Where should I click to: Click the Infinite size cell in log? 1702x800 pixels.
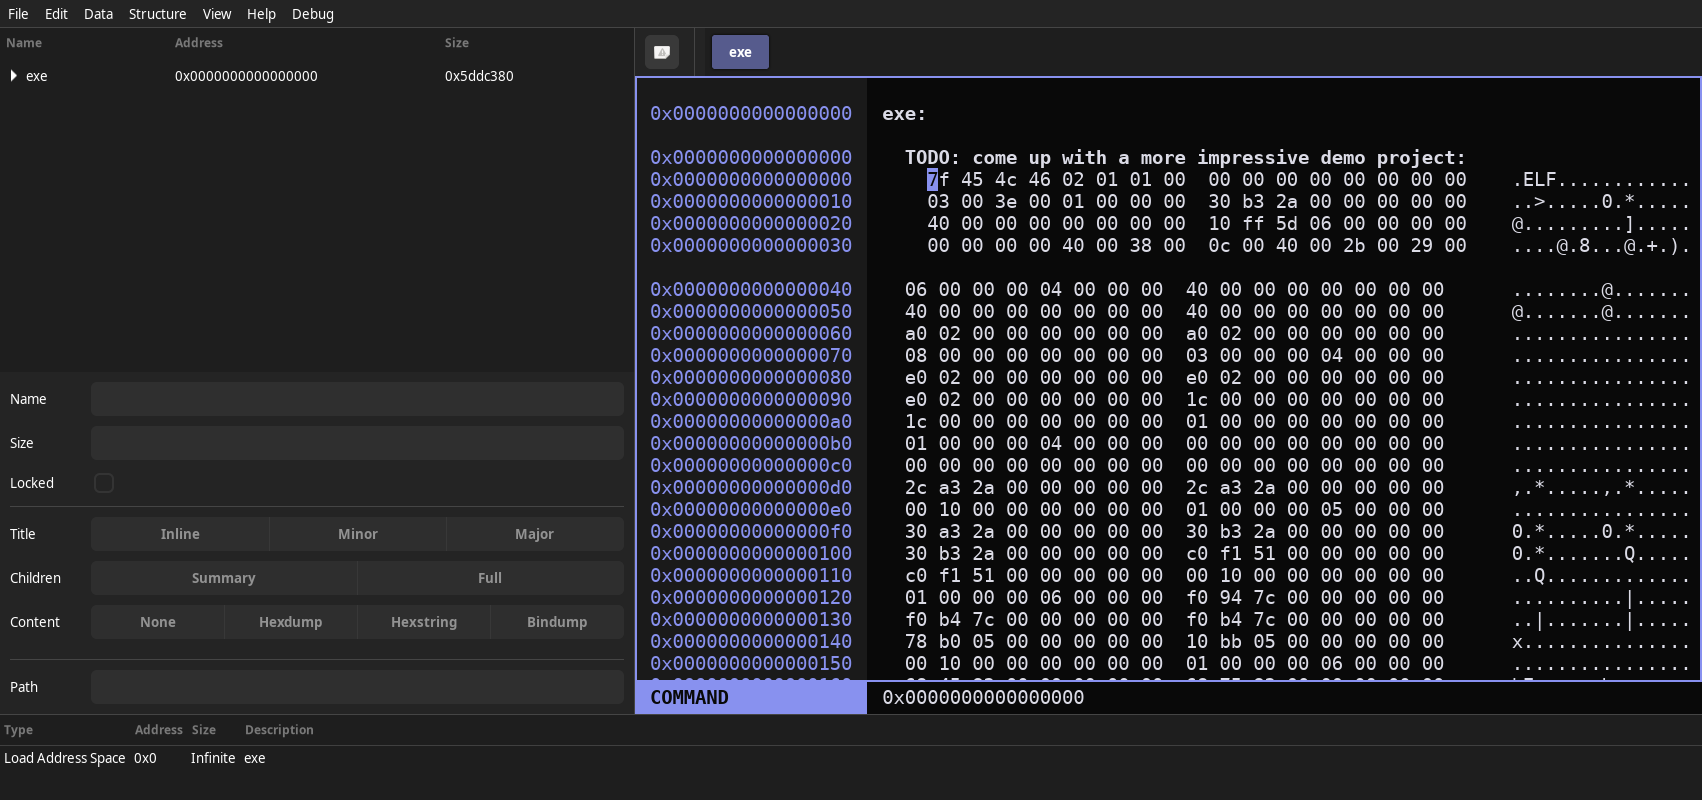213,758
